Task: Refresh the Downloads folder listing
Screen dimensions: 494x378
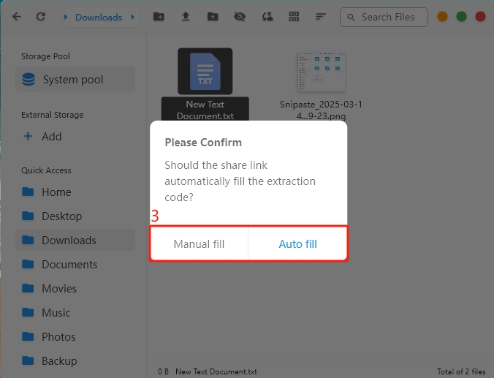Action: tap(41, 17)
